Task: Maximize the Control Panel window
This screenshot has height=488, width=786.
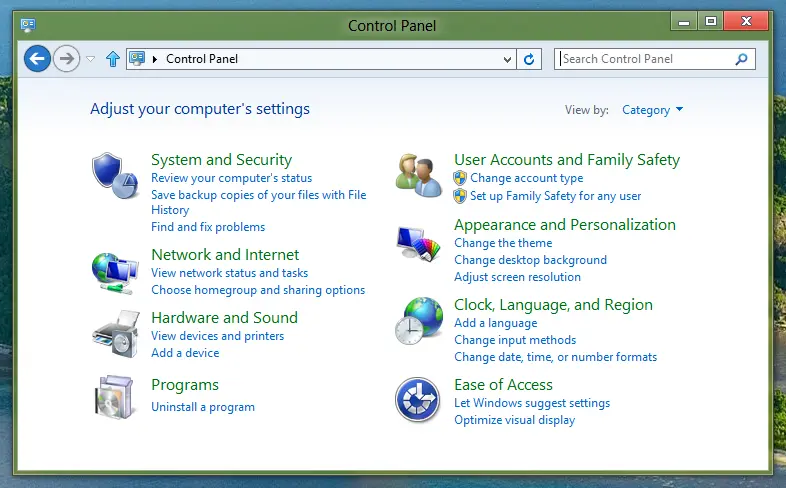Action: click(710, 21)
